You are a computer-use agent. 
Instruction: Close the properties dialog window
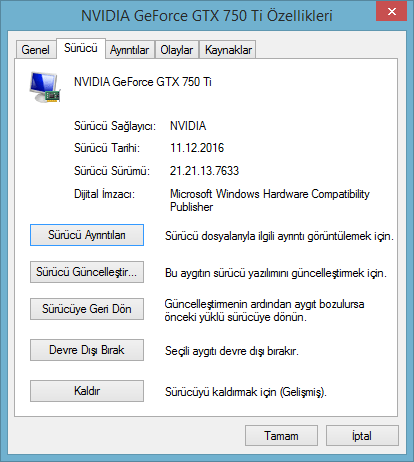(392, 11)
